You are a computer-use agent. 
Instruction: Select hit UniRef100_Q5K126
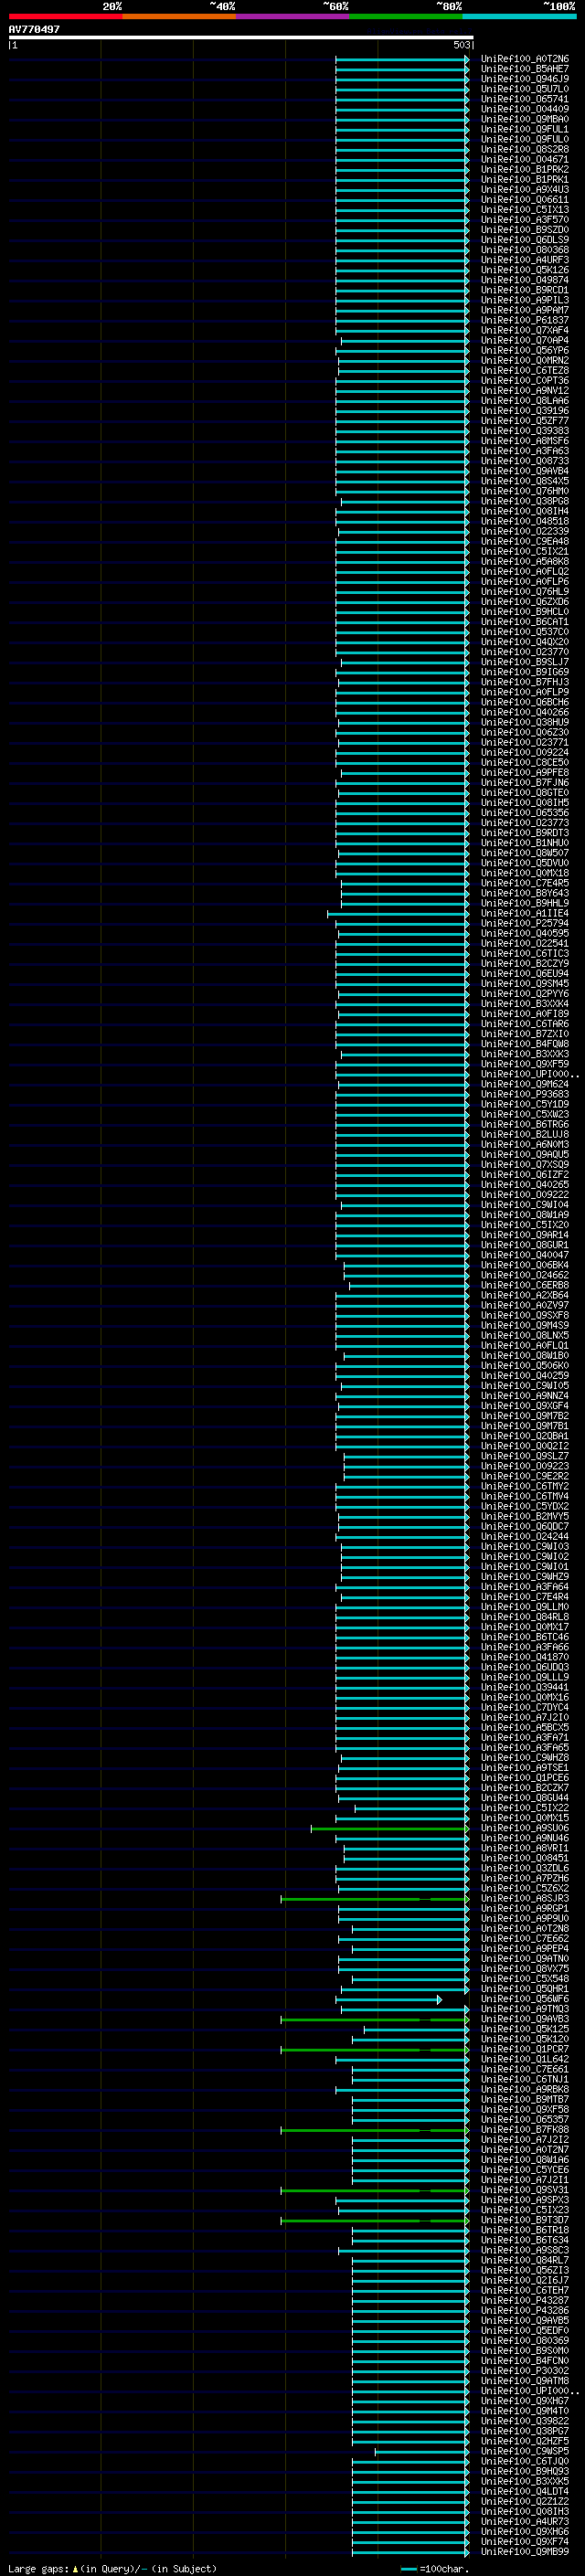click(525, 270)
